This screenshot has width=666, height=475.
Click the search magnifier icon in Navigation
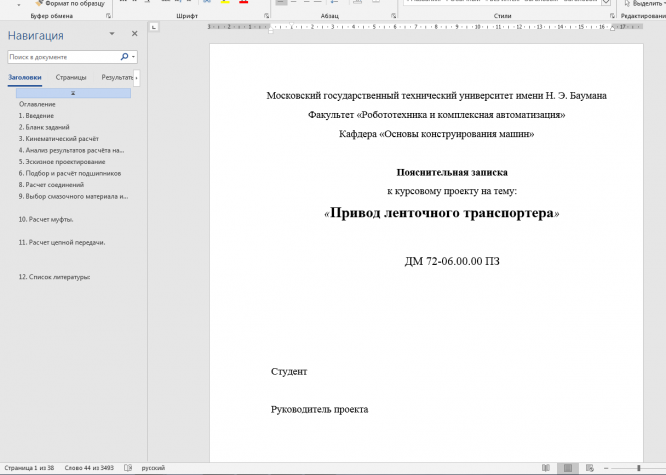123,58
